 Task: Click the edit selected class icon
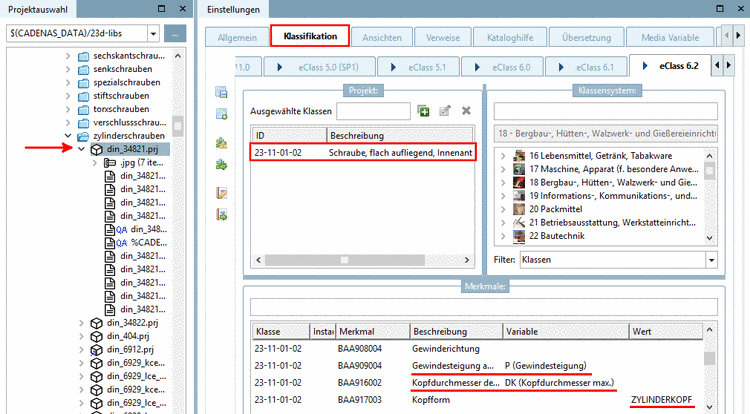(x=445, y=111)
